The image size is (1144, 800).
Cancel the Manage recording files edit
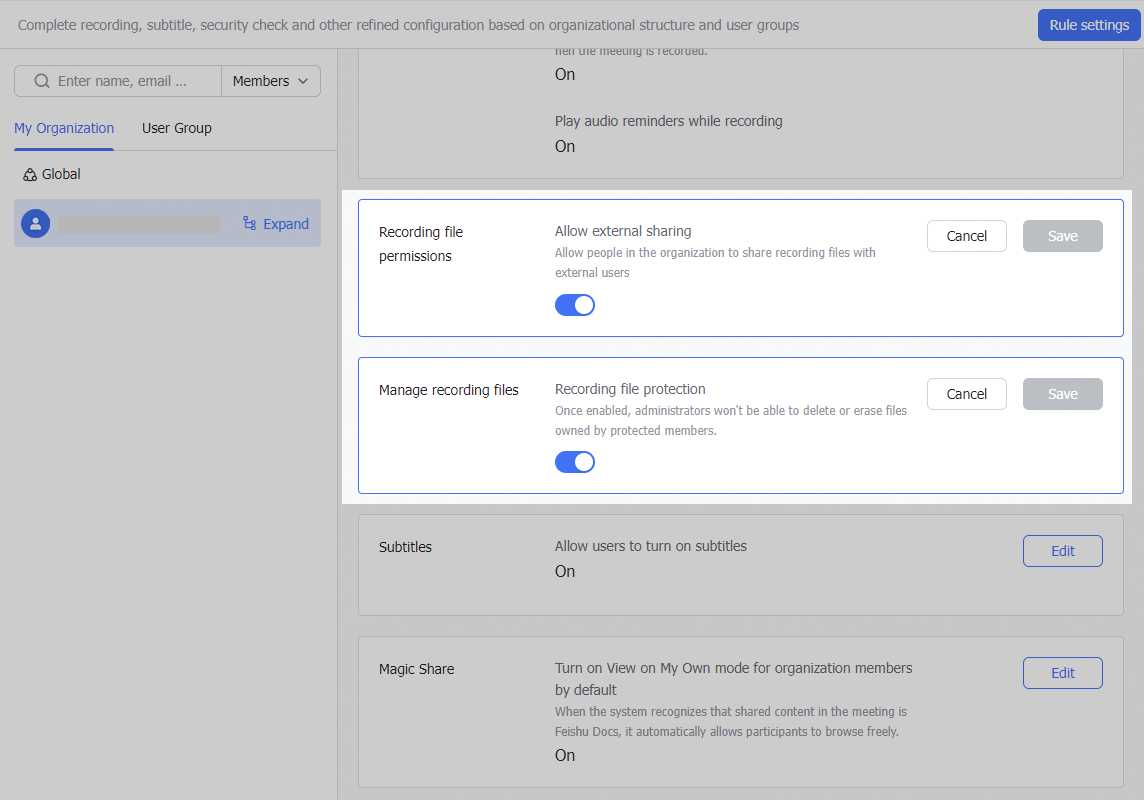(967, 394)
